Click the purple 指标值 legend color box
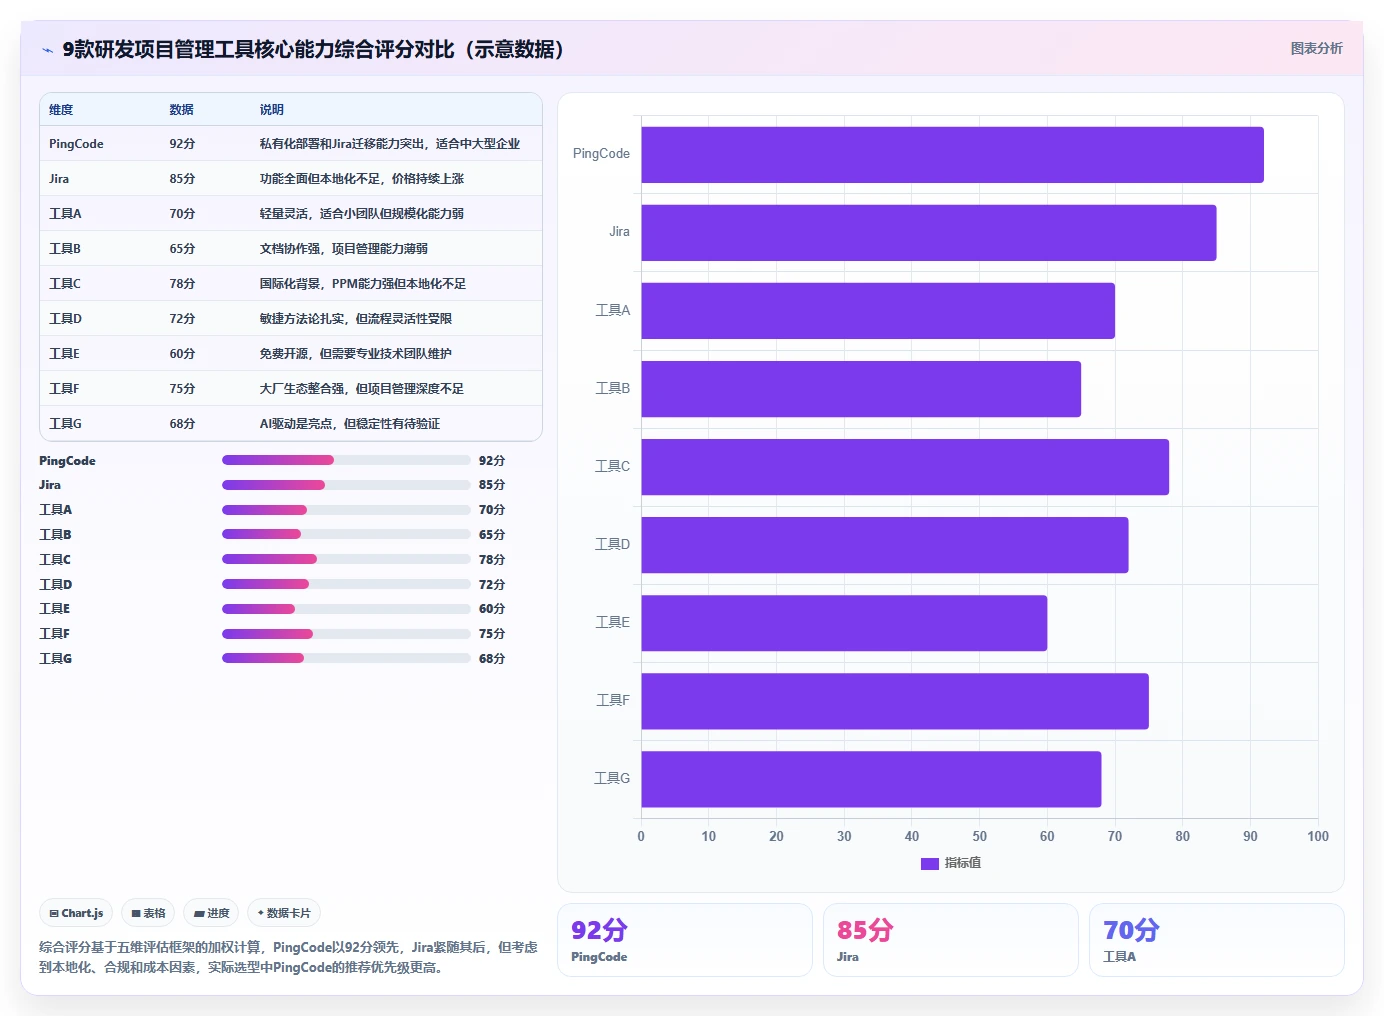 pyautogui.click(x=930, y=863)
